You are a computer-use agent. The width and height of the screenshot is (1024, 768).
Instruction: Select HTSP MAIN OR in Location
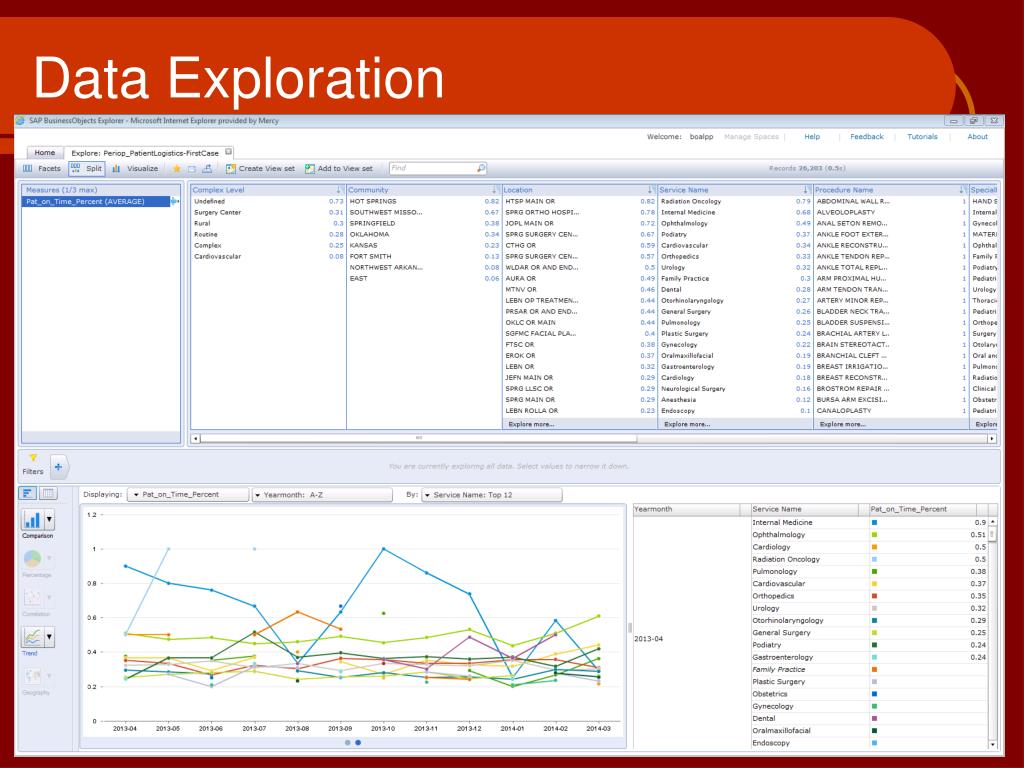(579, 201)
